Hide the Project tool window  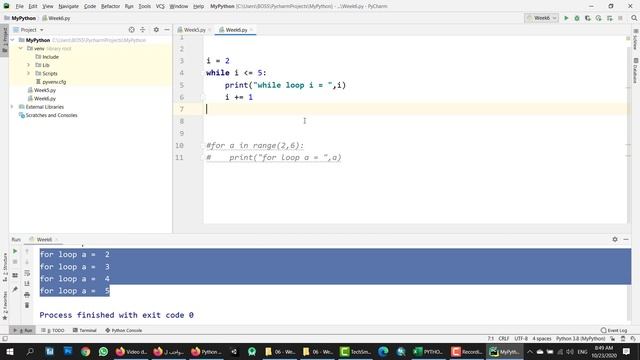pos(167,30)
